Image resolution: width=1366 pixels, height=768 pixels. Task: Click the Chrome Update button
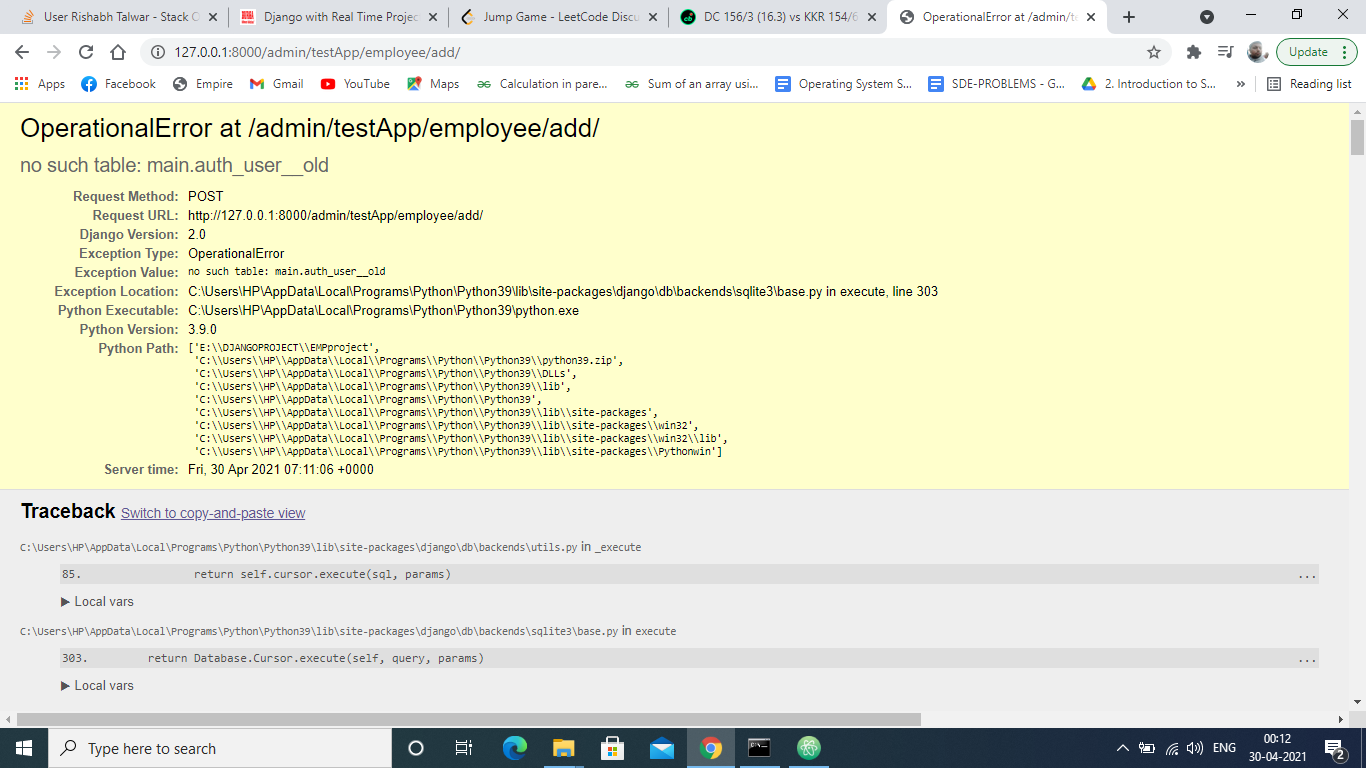[x=1316, y=52]
